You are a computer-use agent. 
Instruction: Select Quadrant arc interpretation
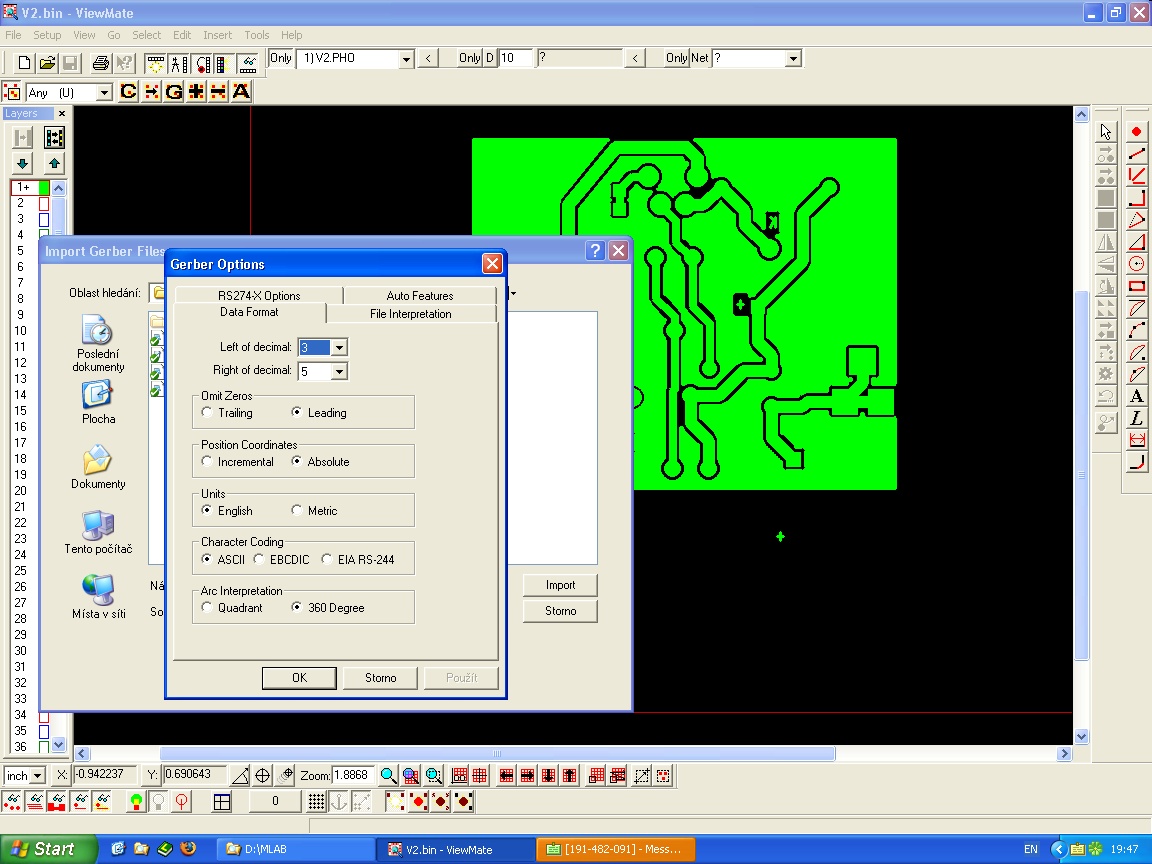207,608
